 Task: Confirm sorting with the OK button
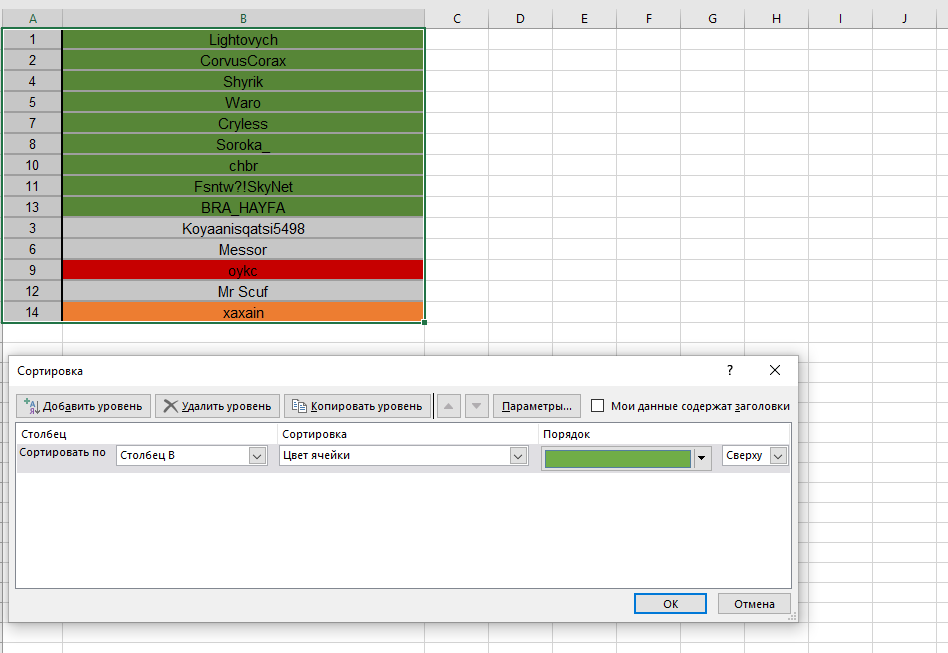pos(670,604)
